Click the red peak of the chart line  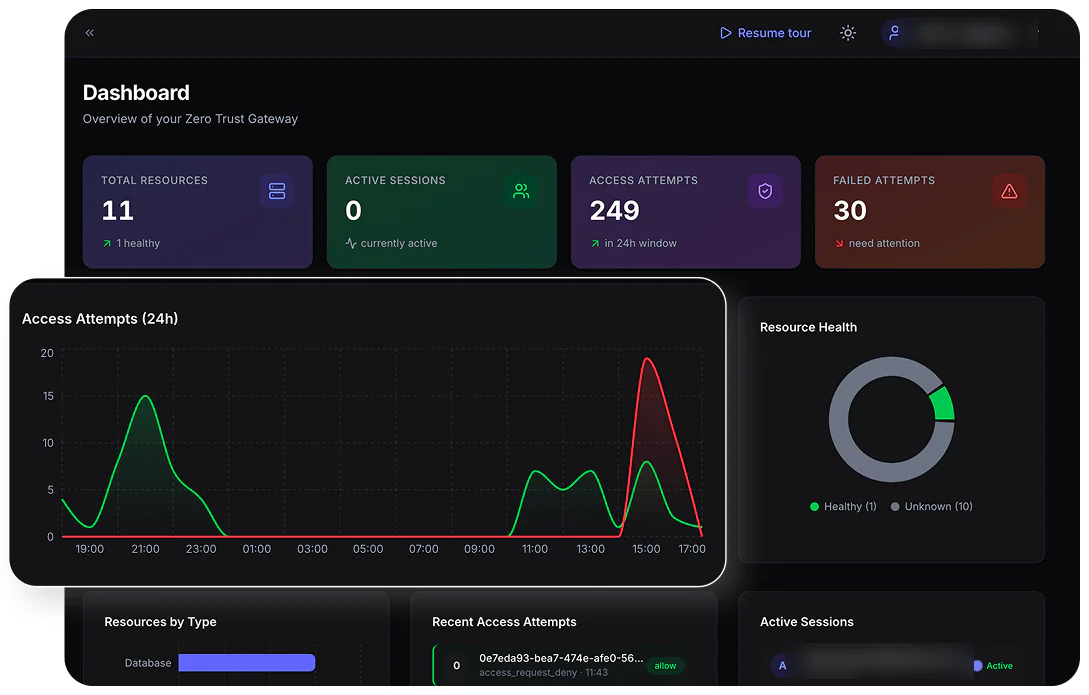tap(647, 359)
